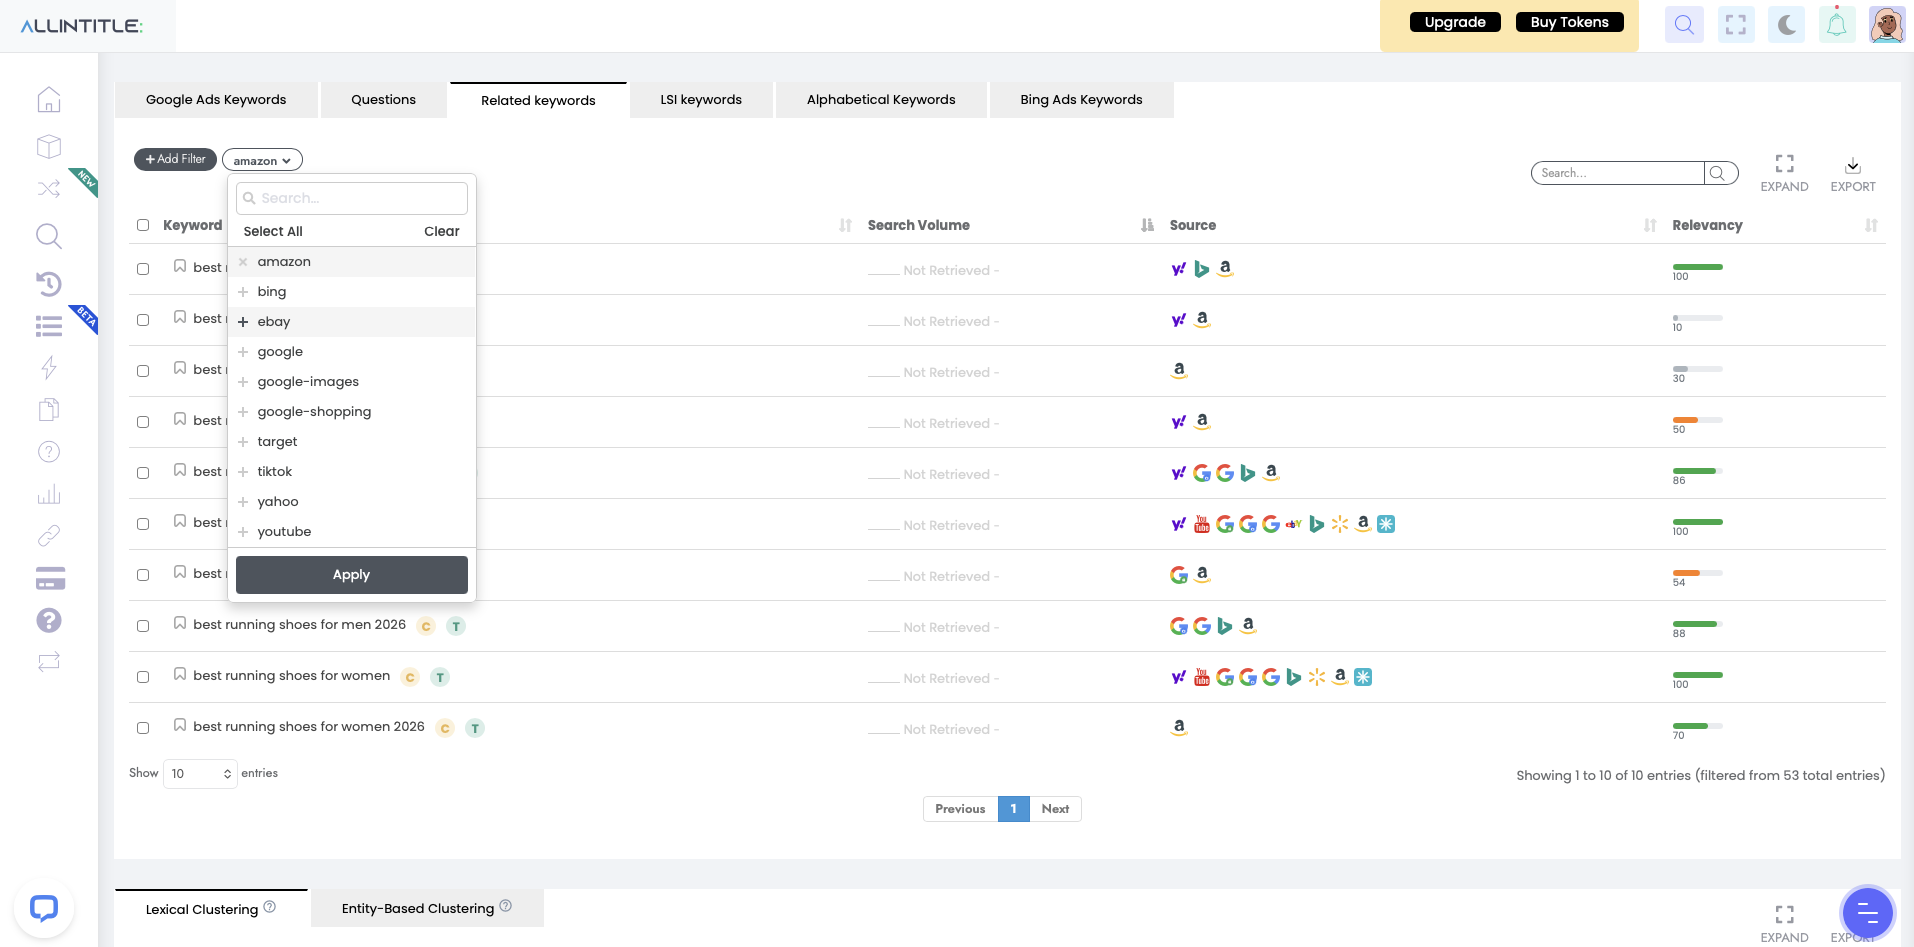Add youtube to the source filter
This screenshot has height=947, width=1914.
(351, 532)
